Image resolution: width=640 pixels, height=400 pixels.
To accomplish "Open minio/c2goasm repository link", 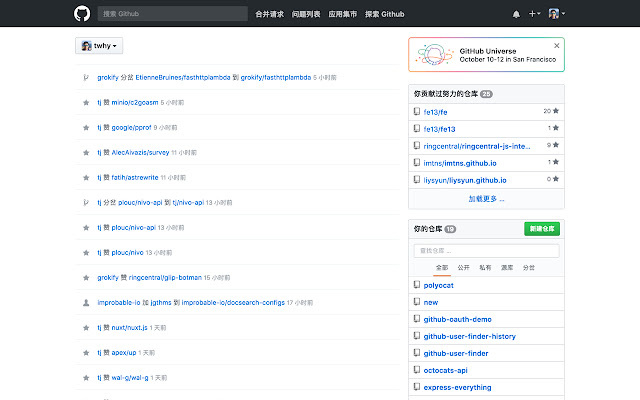I will [x=135, y=102].
